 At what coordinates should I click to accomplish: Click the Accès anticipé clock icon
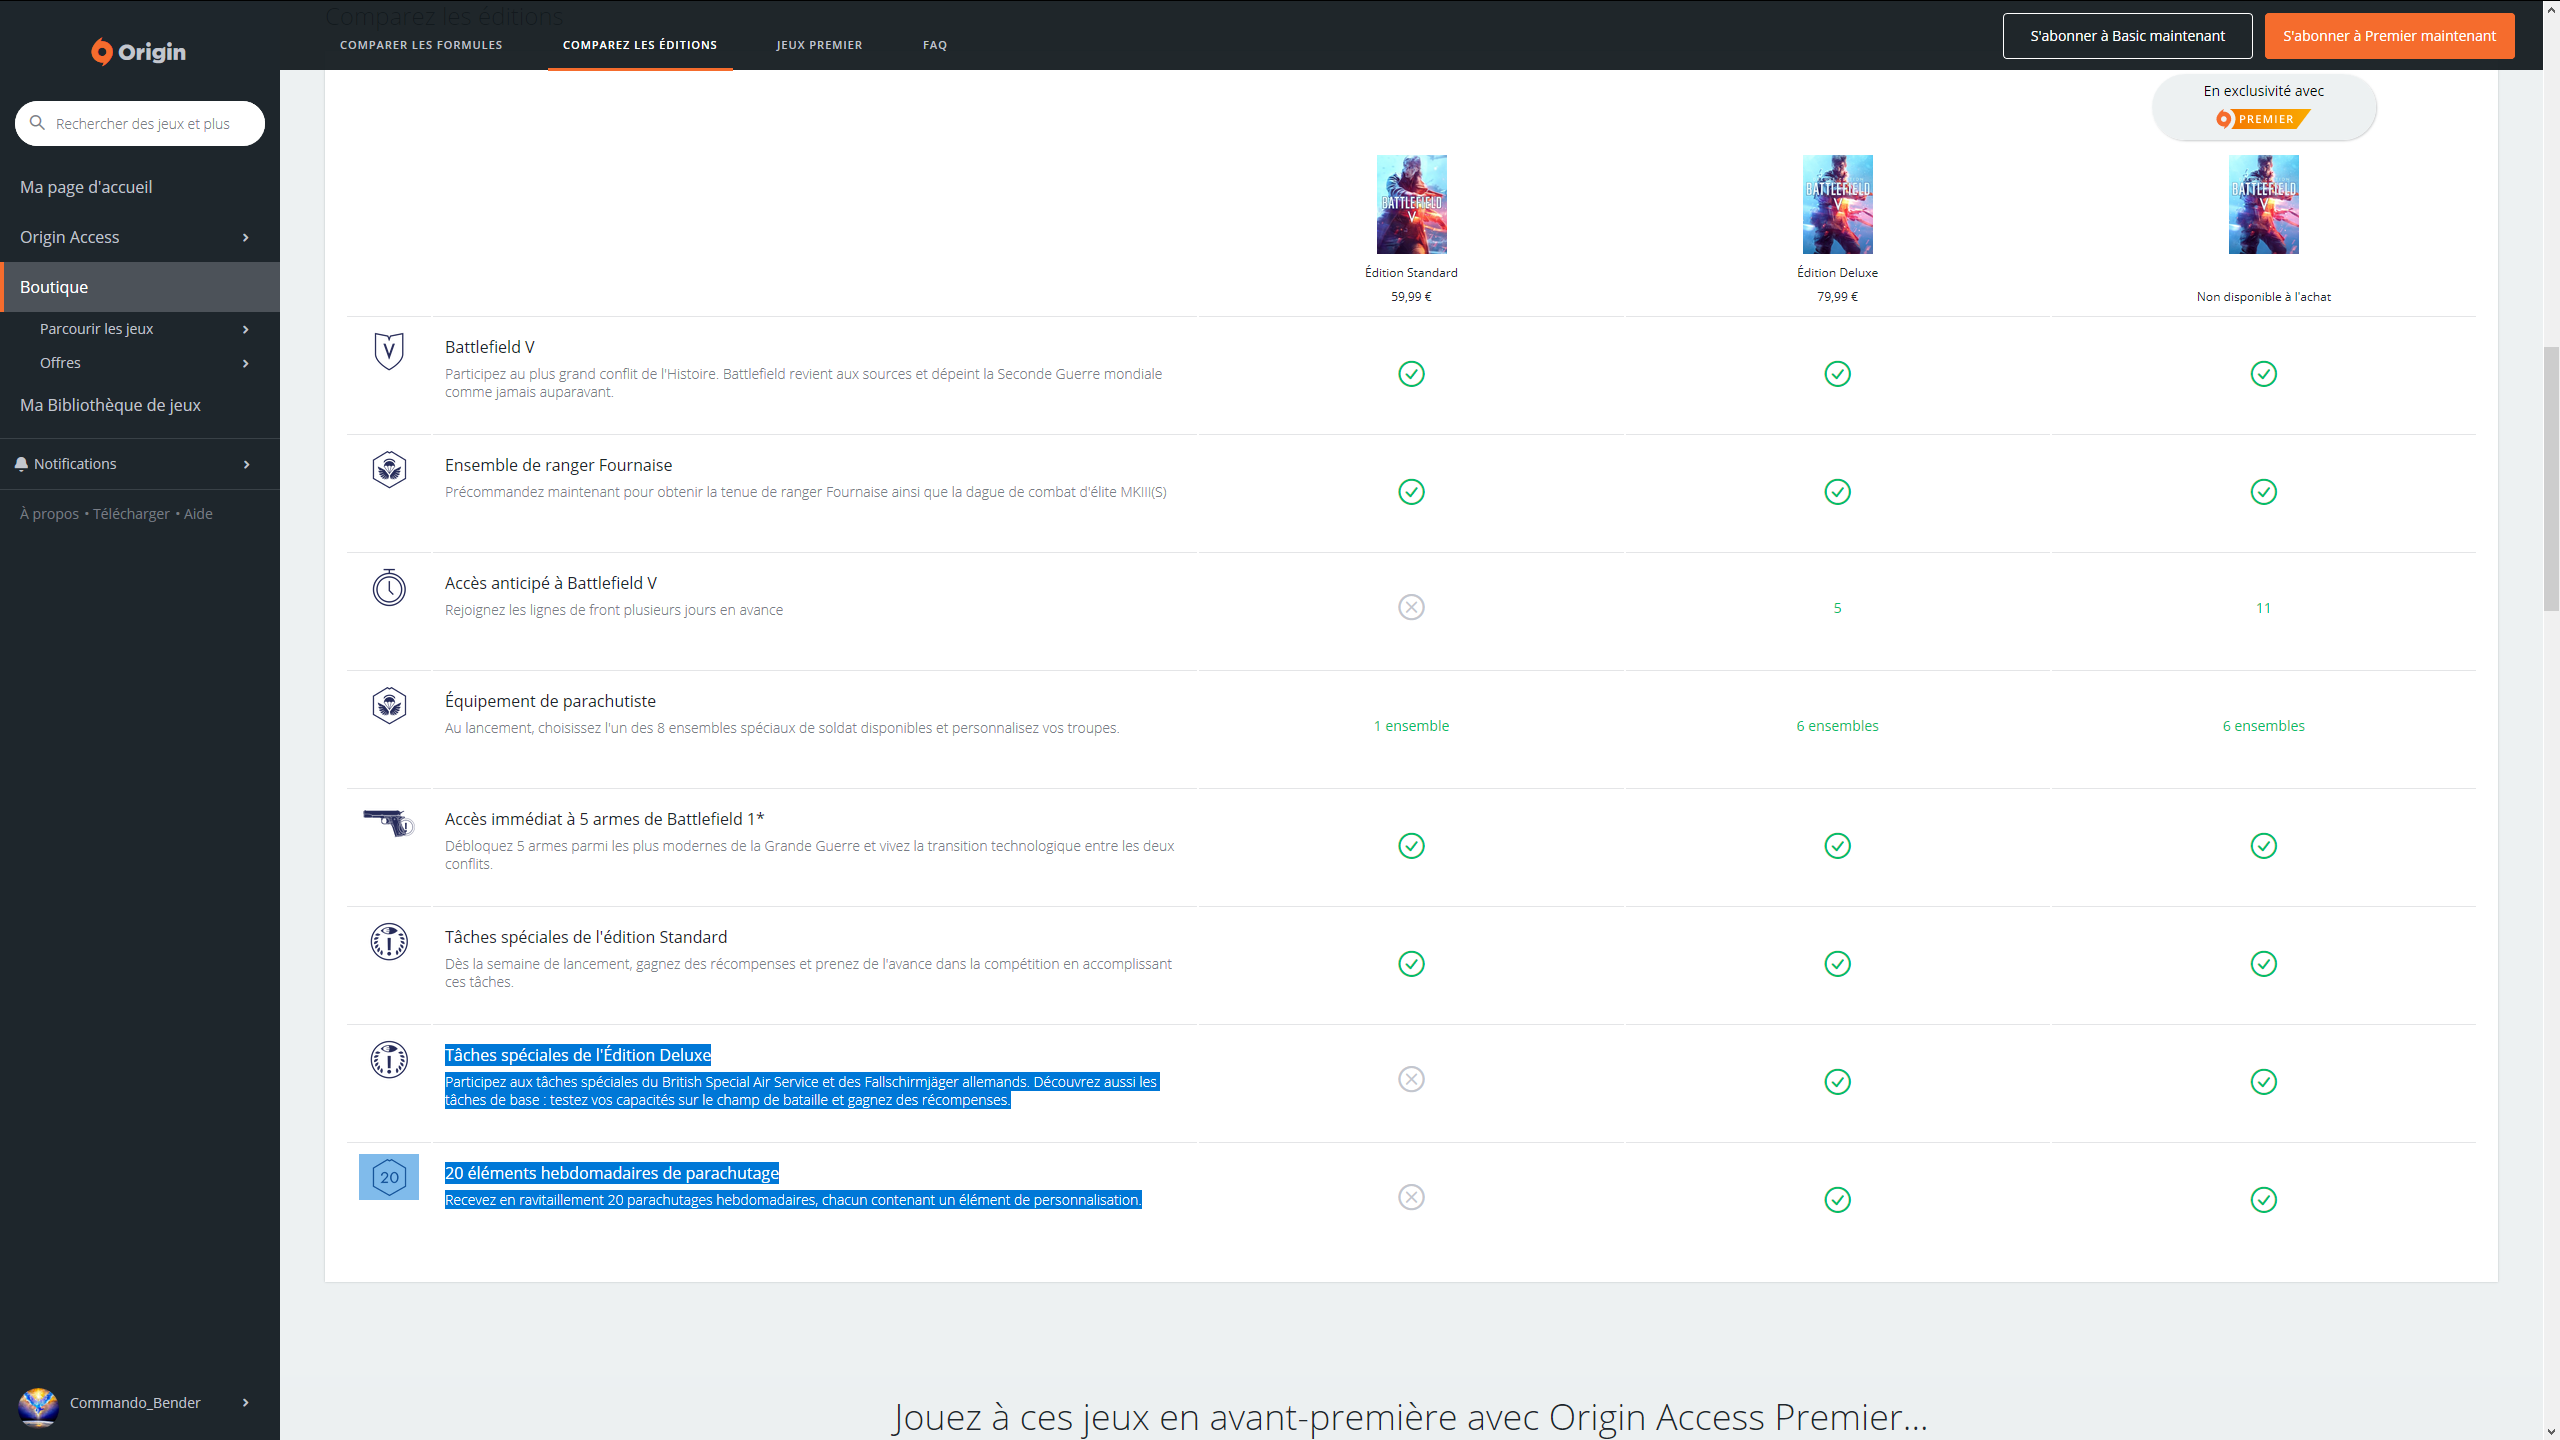(389, 587)
